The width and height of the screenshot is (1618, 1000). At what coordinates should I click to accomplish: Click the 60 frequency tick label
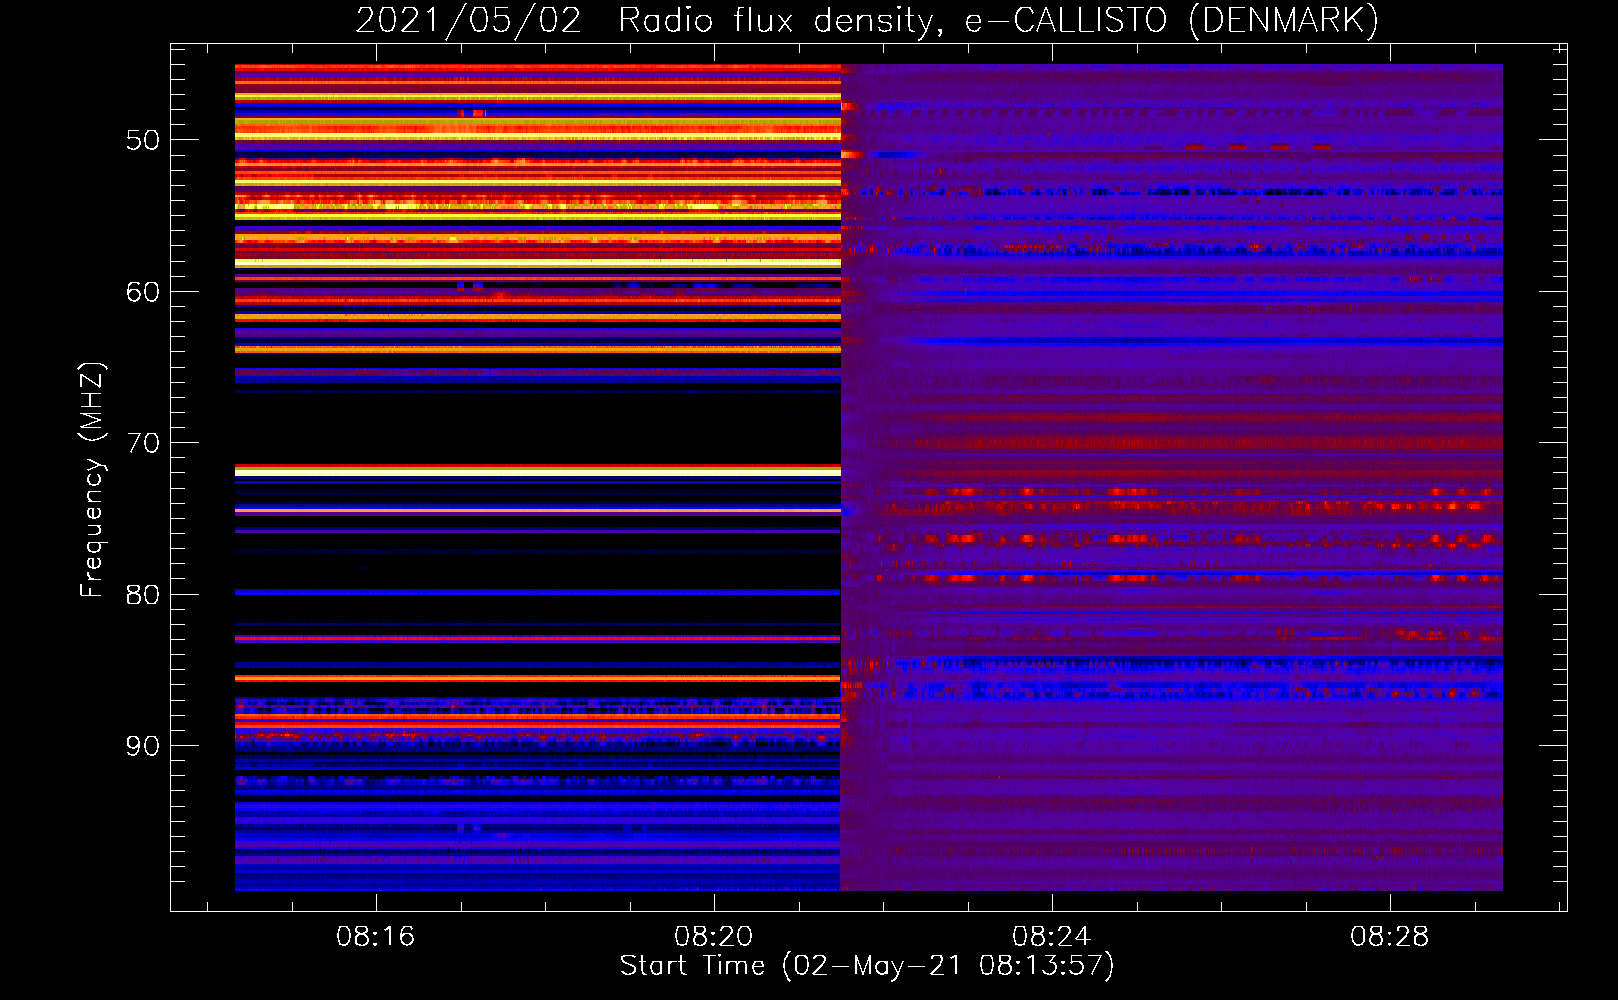click(143, 292)
